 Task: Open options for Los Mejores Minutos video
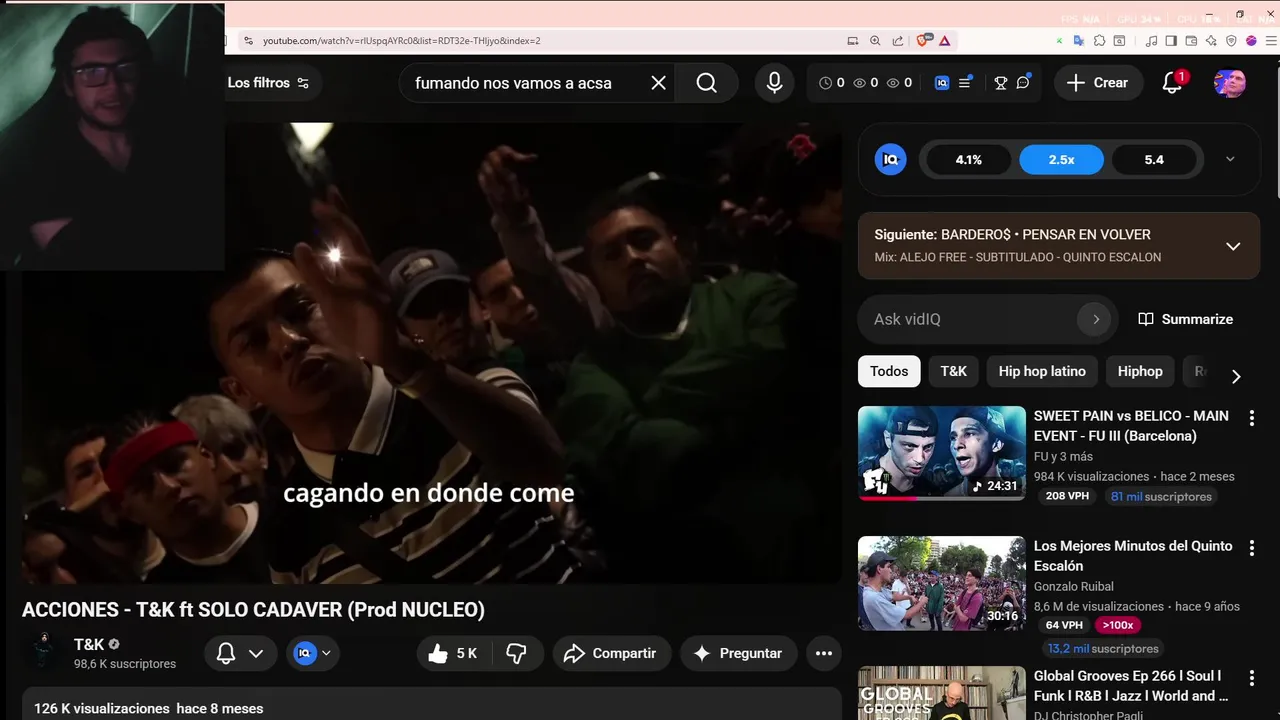tap(1251, 548)
